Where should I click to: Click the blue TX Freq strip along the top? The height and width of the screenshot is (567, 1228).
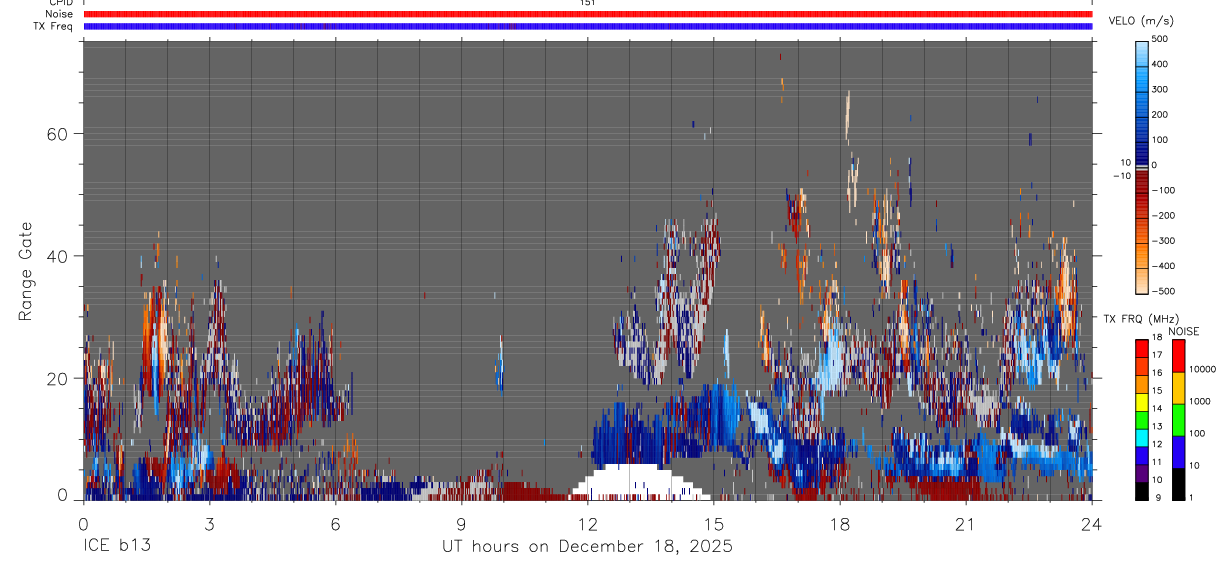(x=588, y=26)
